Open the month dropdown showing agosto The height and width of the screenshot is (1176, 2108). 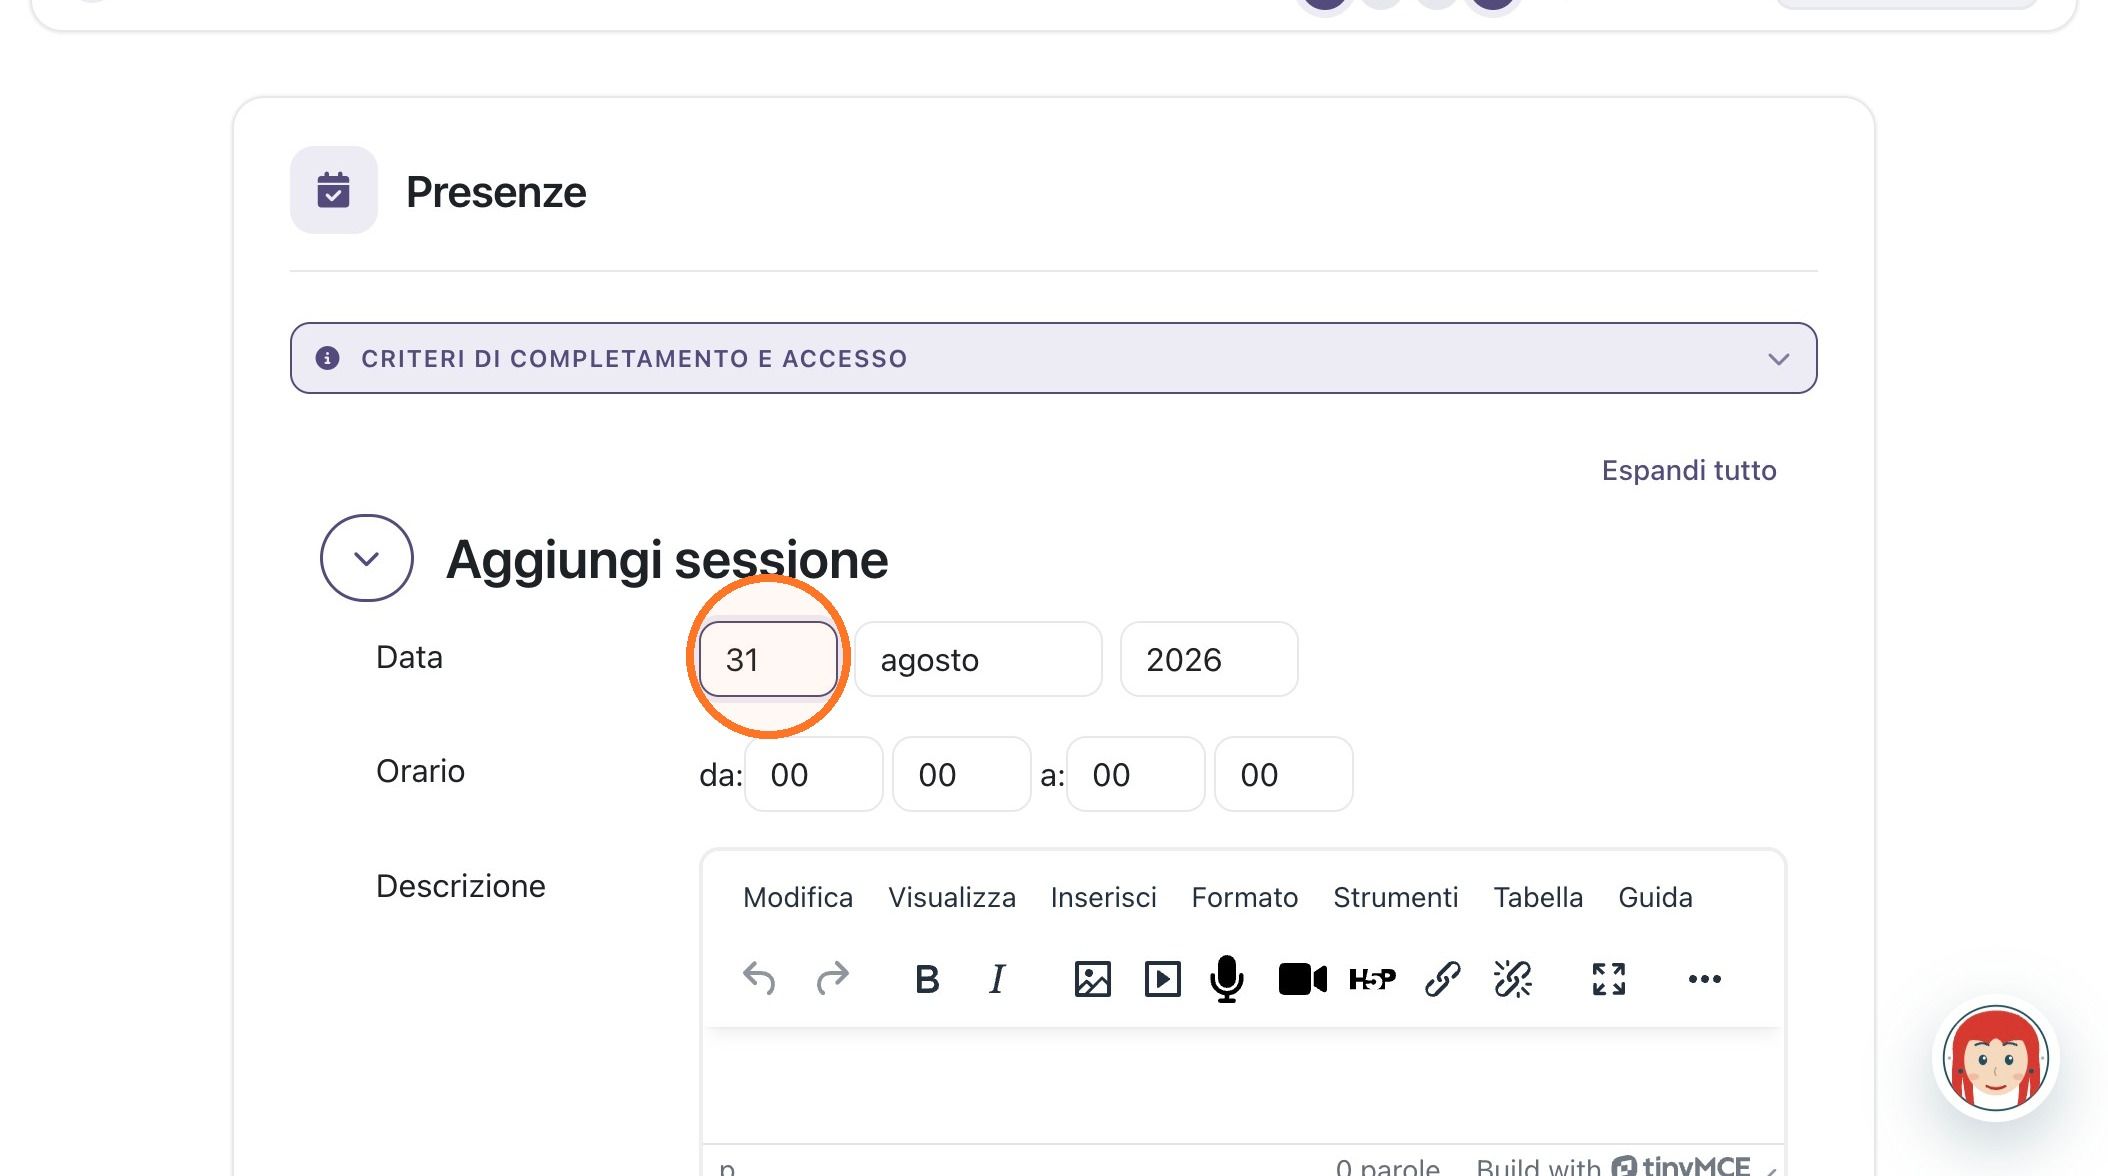[x=978, y=659]
